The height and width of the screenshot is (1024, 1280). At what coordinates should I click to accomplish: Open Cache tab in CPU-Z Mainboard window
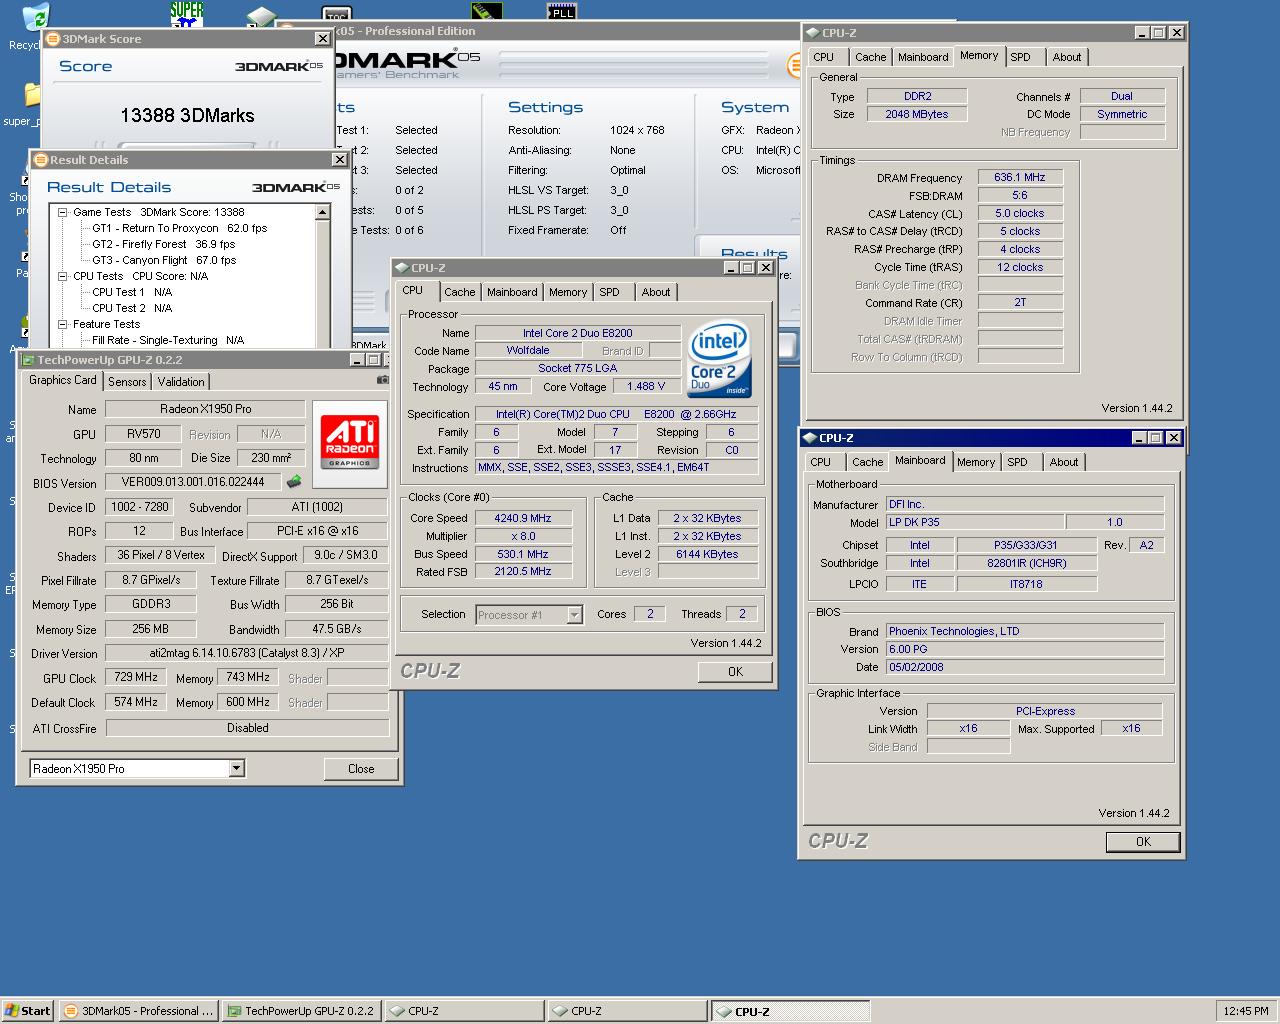point(867,462)
